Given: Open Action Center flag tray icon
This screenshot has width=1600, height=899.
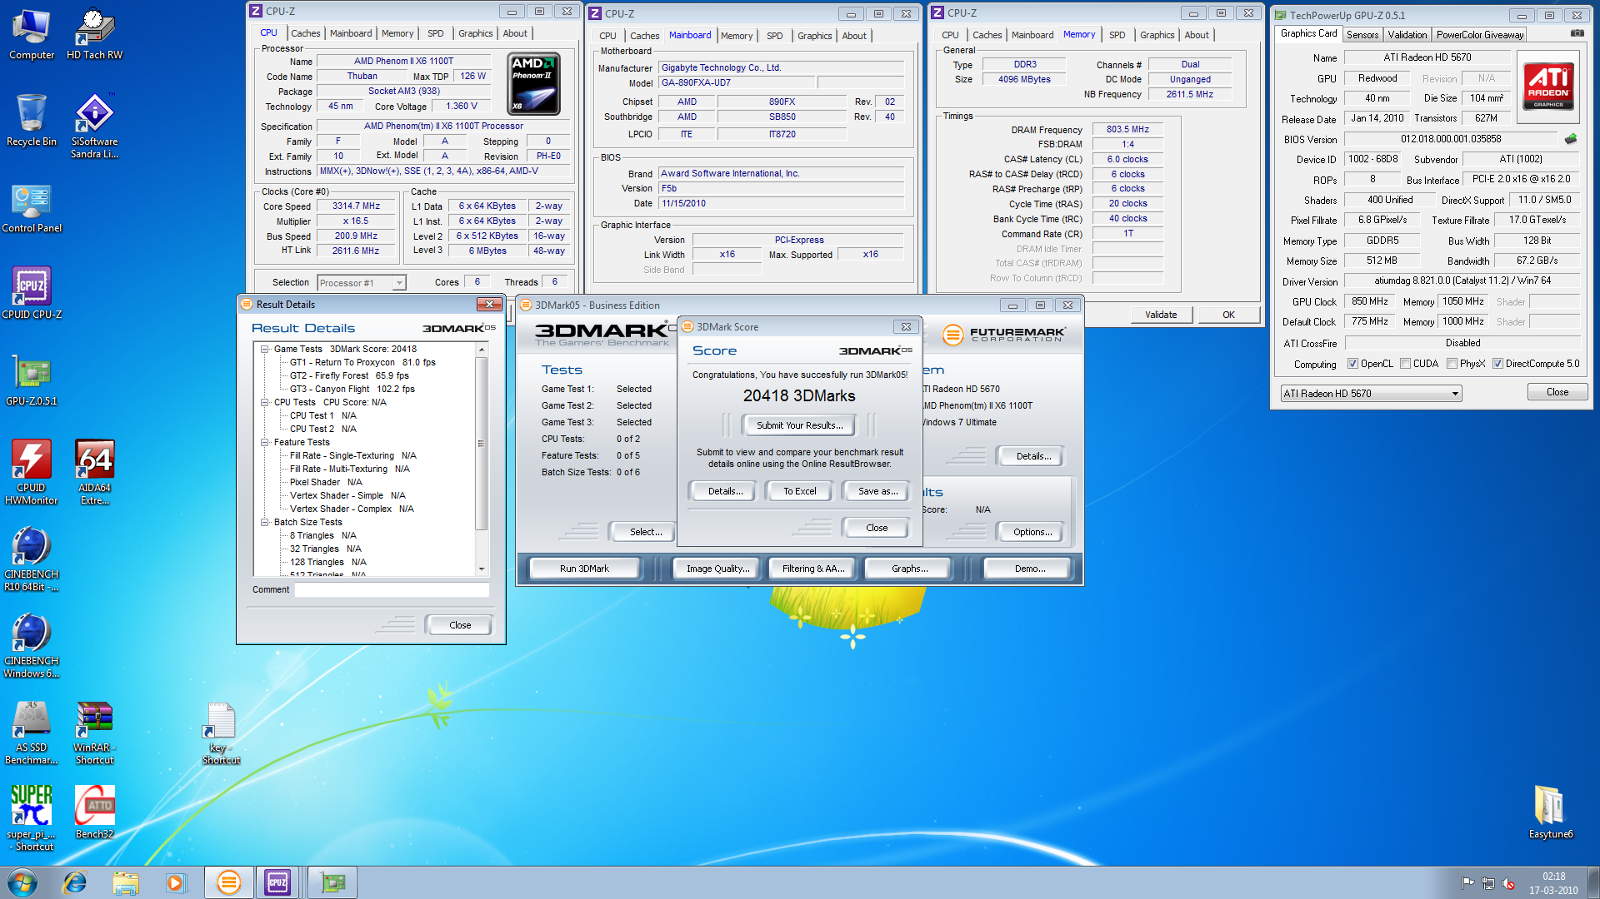Looking at the screenshot, I should pos(1468,883).
